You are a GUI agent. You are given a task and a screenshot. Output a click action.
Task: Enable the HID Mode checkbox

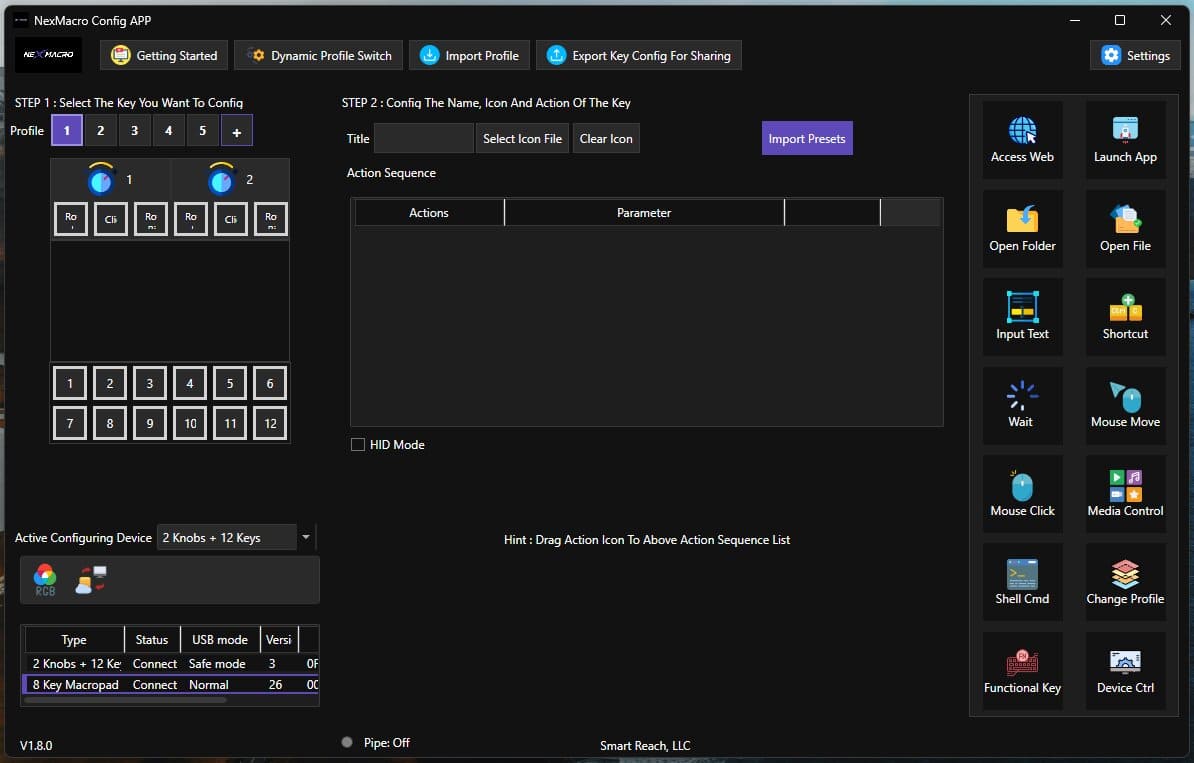(x=358, y=445)
